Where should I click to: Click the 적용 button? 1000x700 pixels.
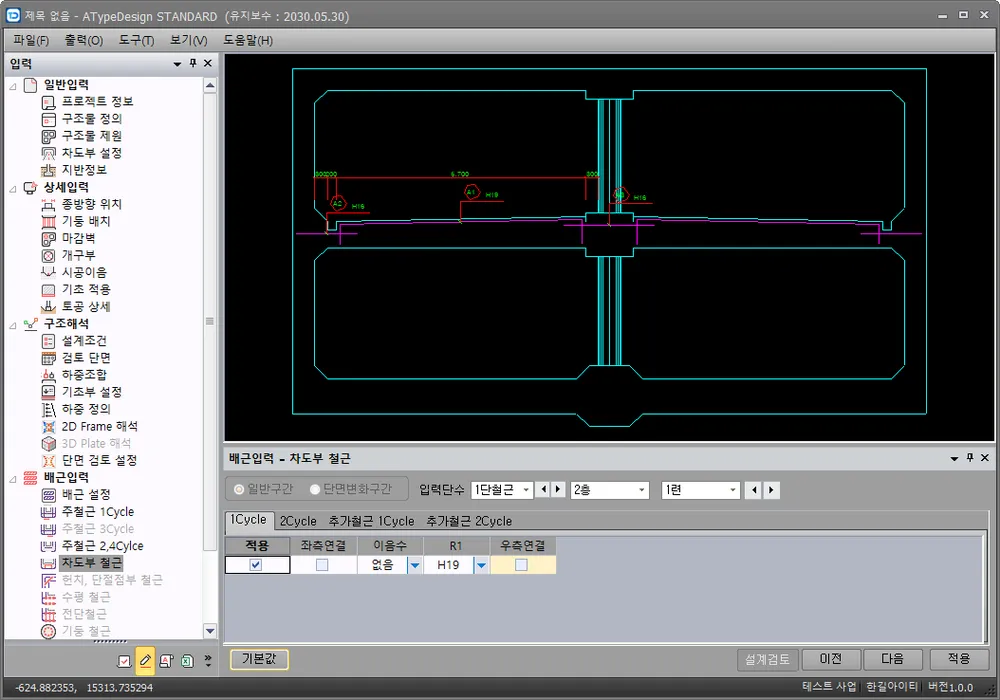pyautogui.click(x=959, y=659)
